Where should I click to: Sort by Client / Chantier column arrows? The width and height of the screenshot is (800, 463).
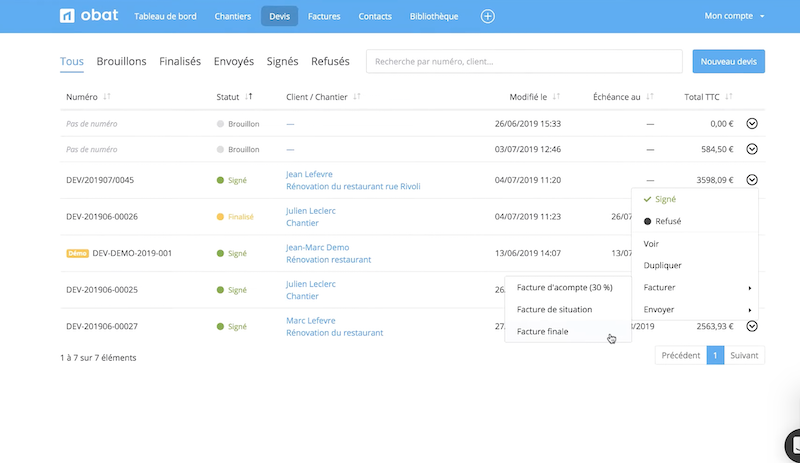(357, 96)
